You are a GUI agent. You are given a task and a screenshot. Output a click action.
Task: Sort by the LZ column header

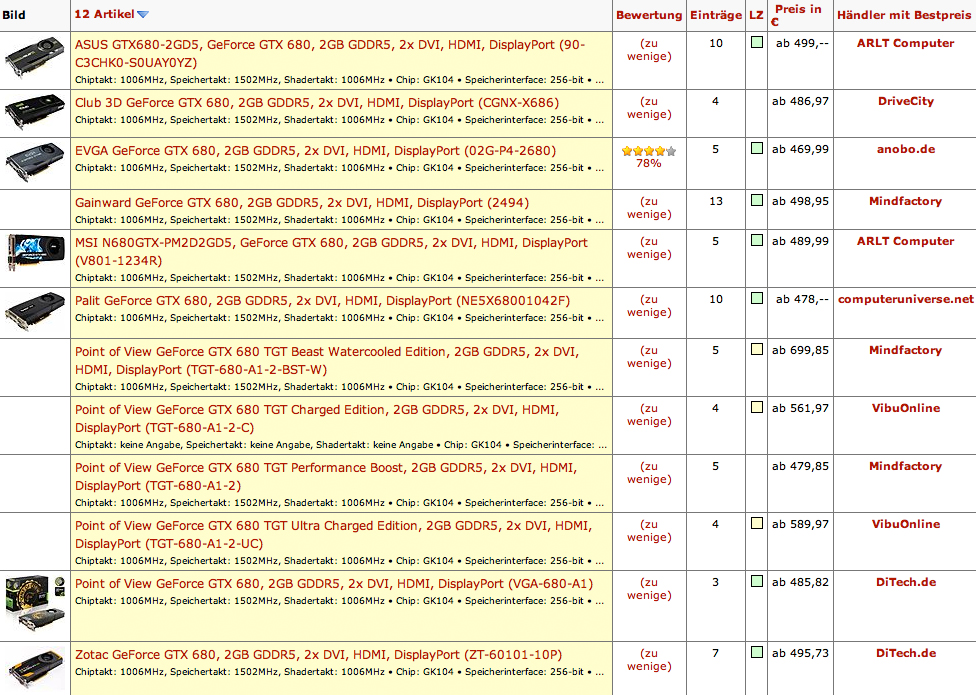756,15
